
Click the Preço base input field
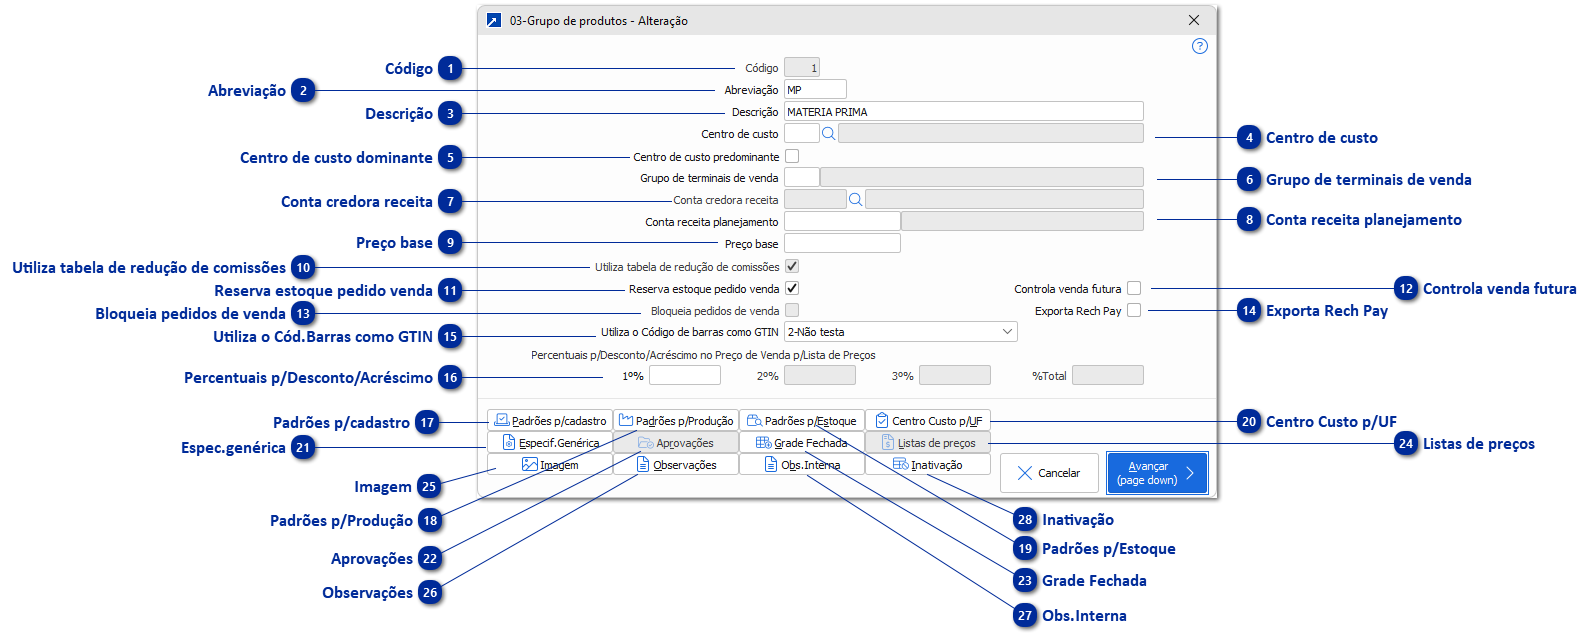pyautogui.click(x=842, y=243)
